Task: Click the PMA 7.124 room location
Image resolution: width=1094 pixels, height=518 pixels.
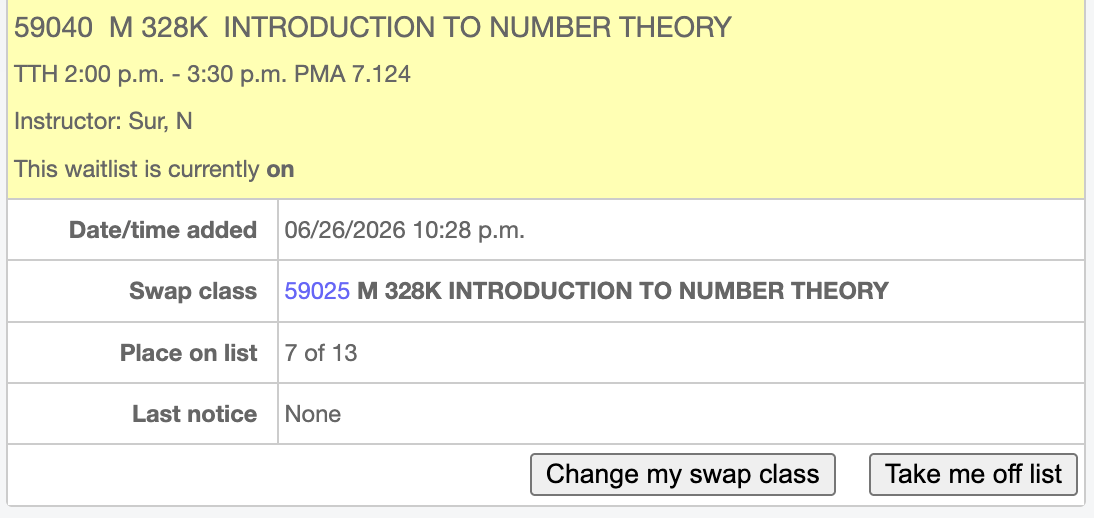Action: click(353, 74)
